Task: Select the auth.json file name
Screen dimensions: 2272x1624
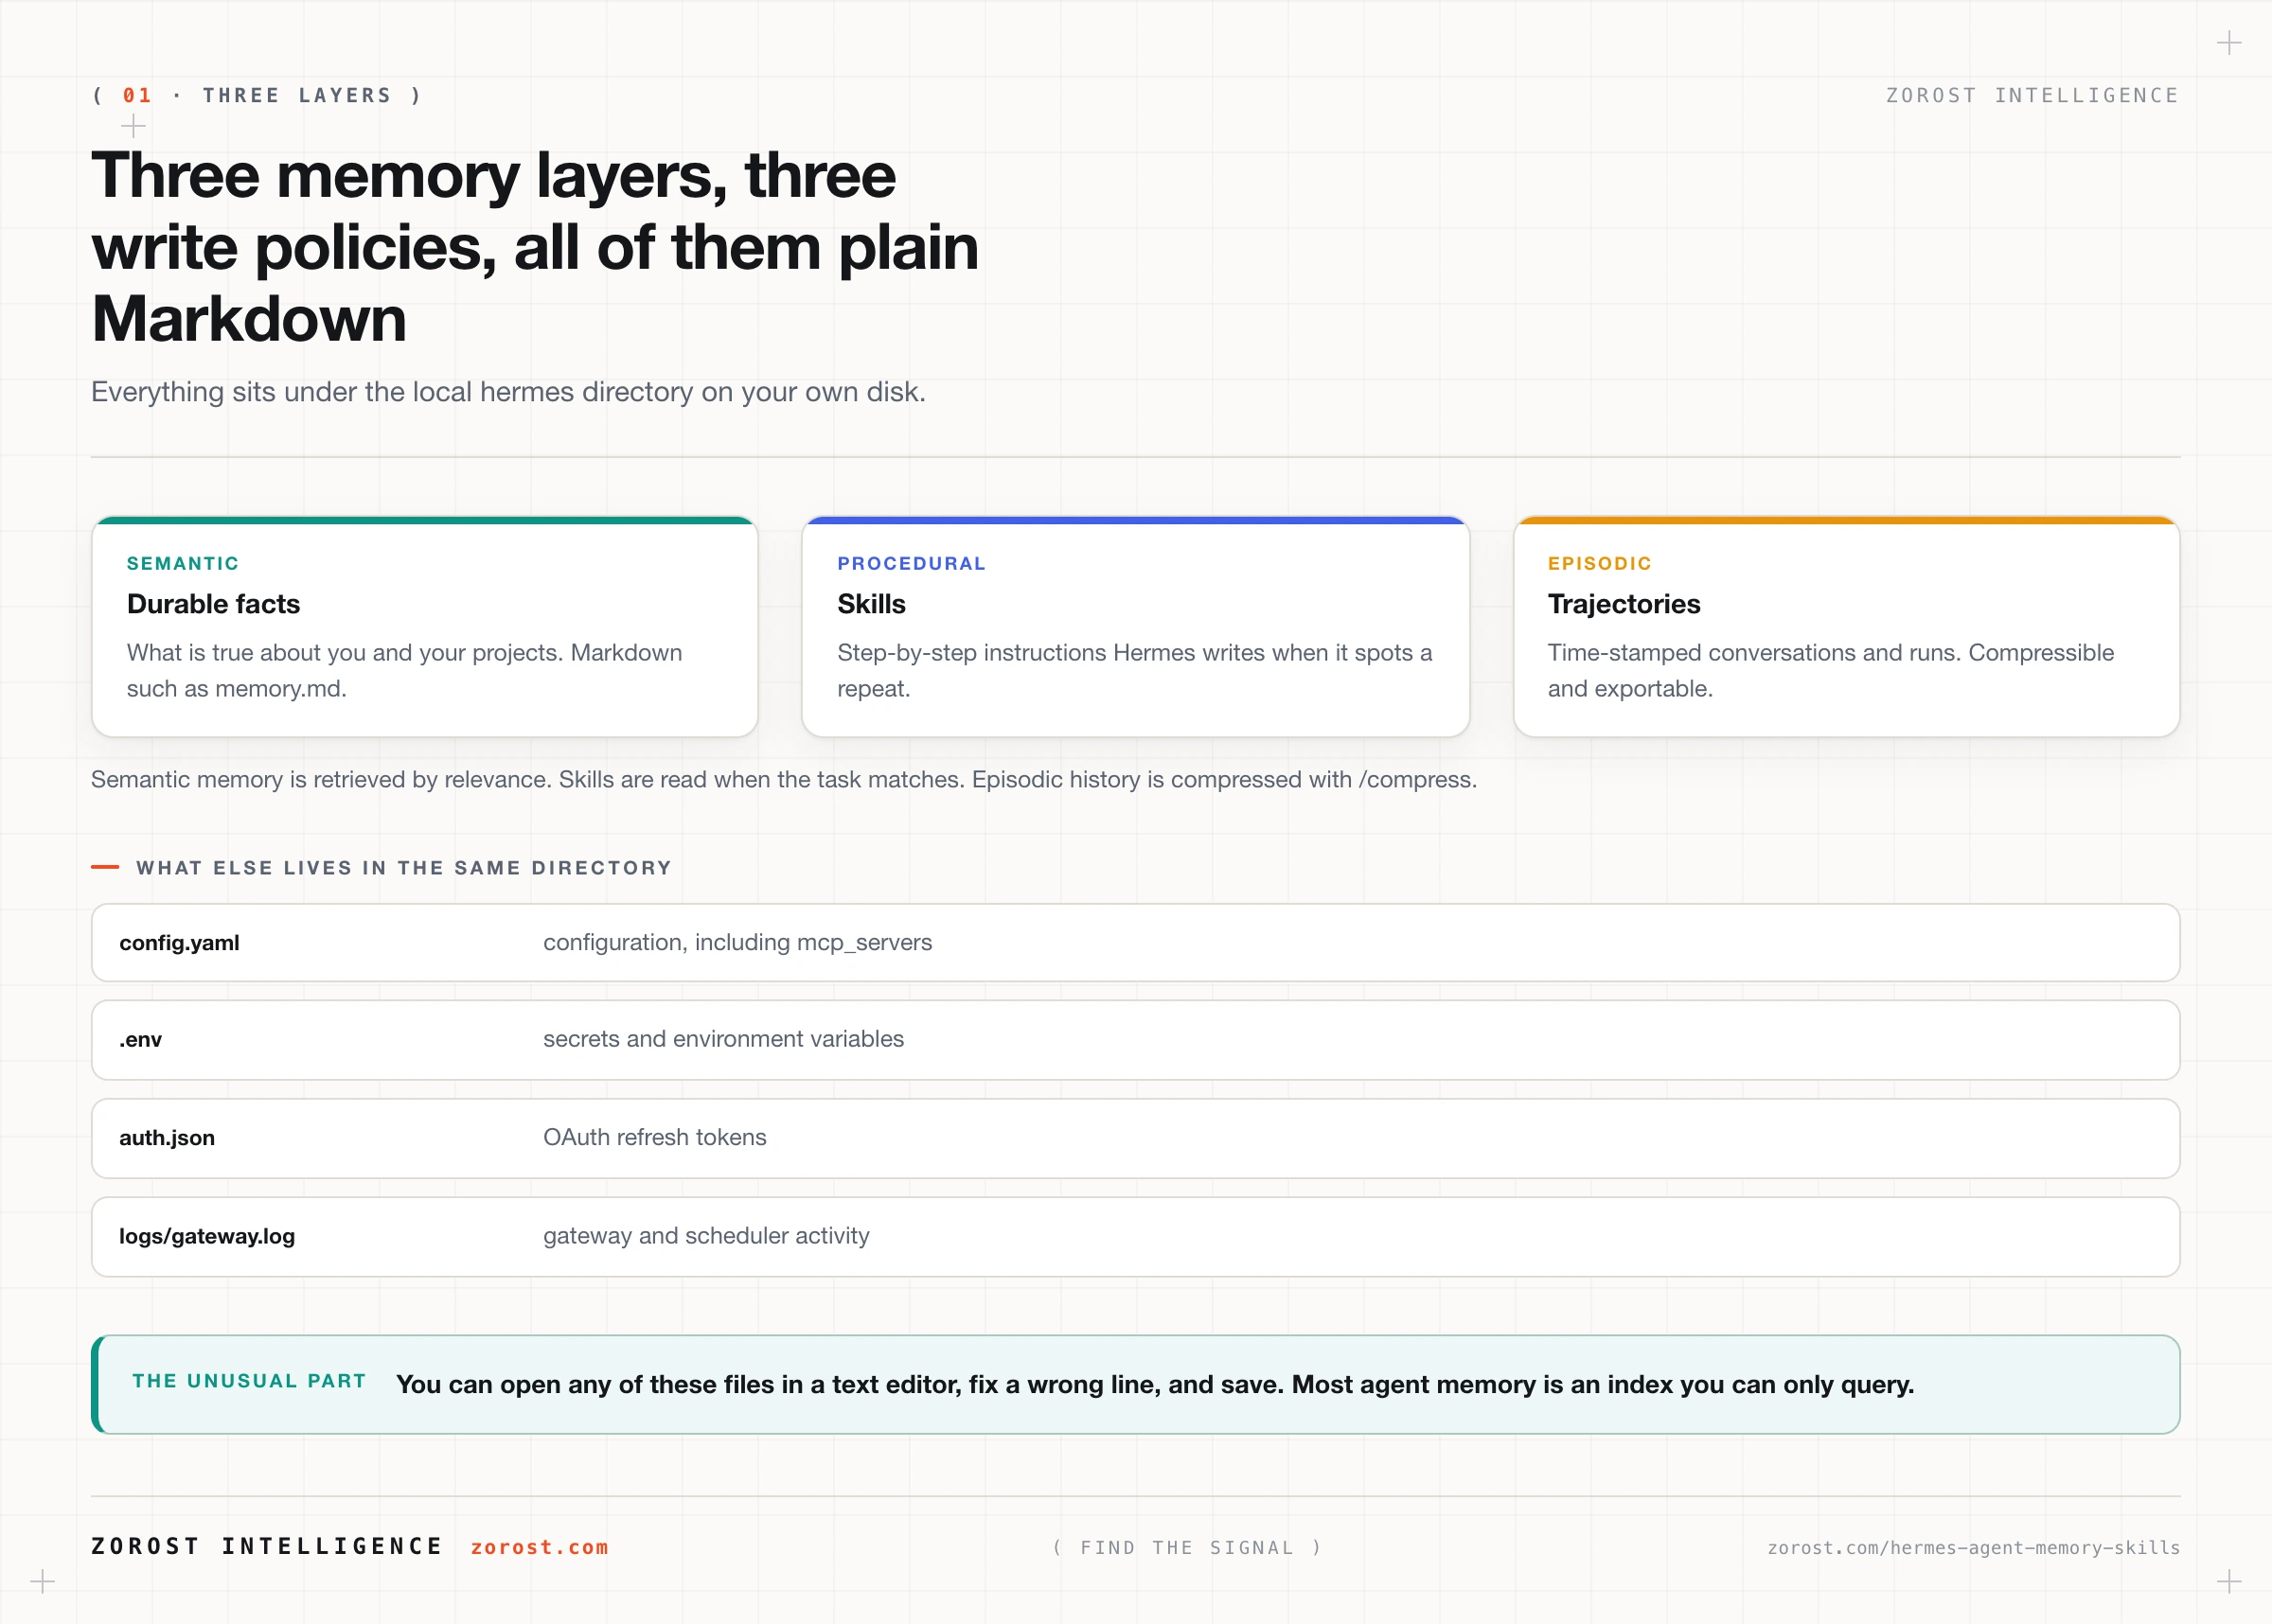Action: coord(167,1138)
